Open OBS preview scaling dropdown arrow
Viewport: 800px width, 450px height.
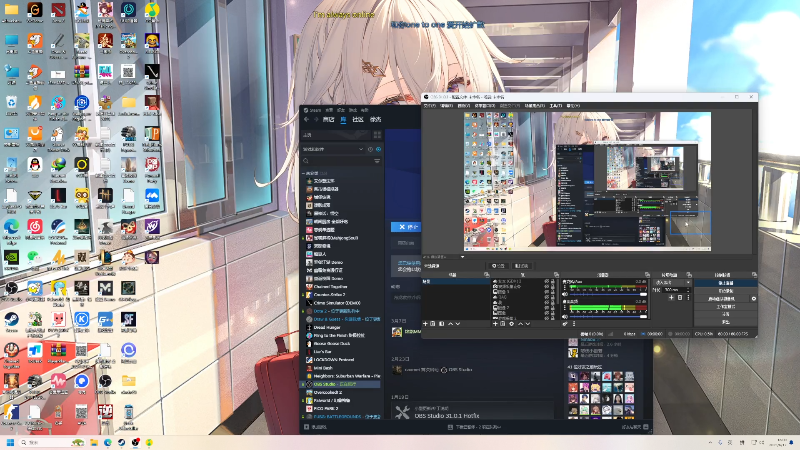pyautogui.click(x=462, y=257)
